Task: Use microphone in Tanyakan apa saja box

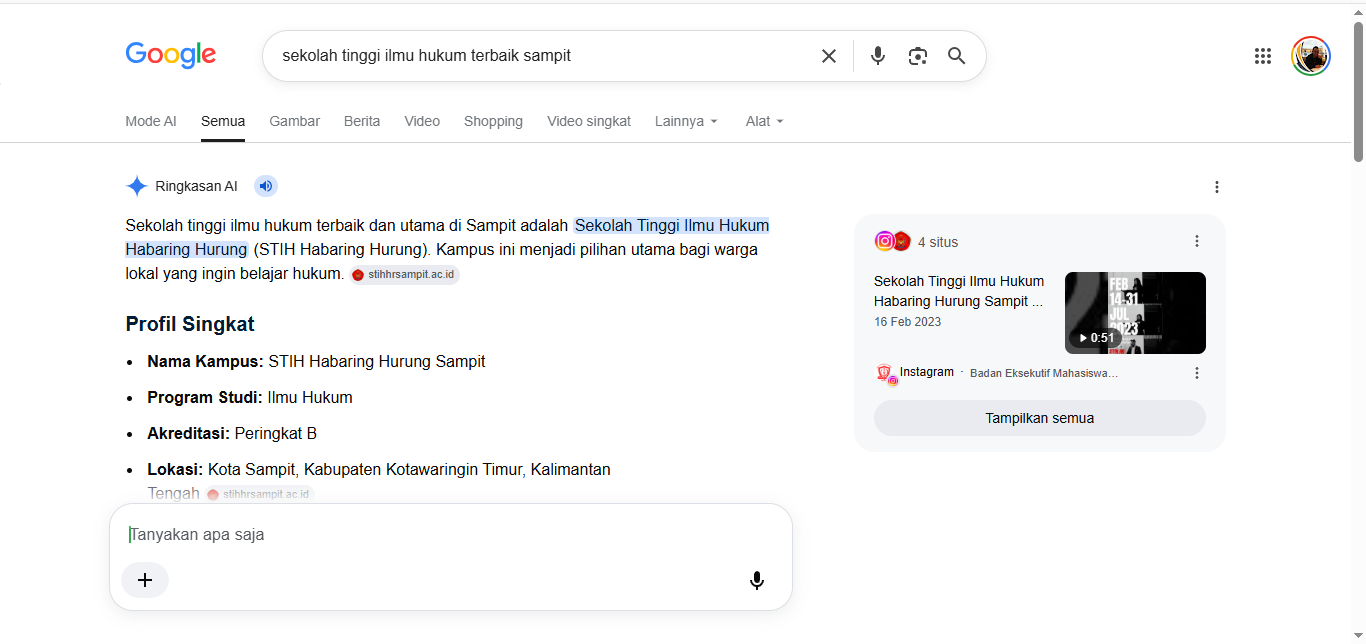Action: click(757, 580)
